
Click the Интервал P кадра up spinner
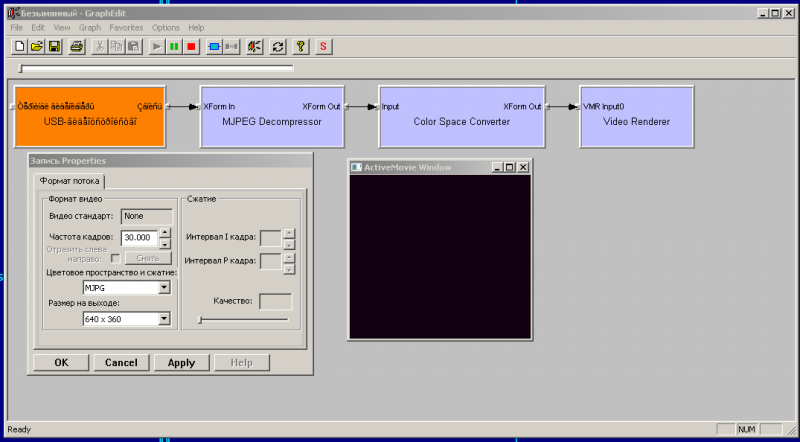289,257
